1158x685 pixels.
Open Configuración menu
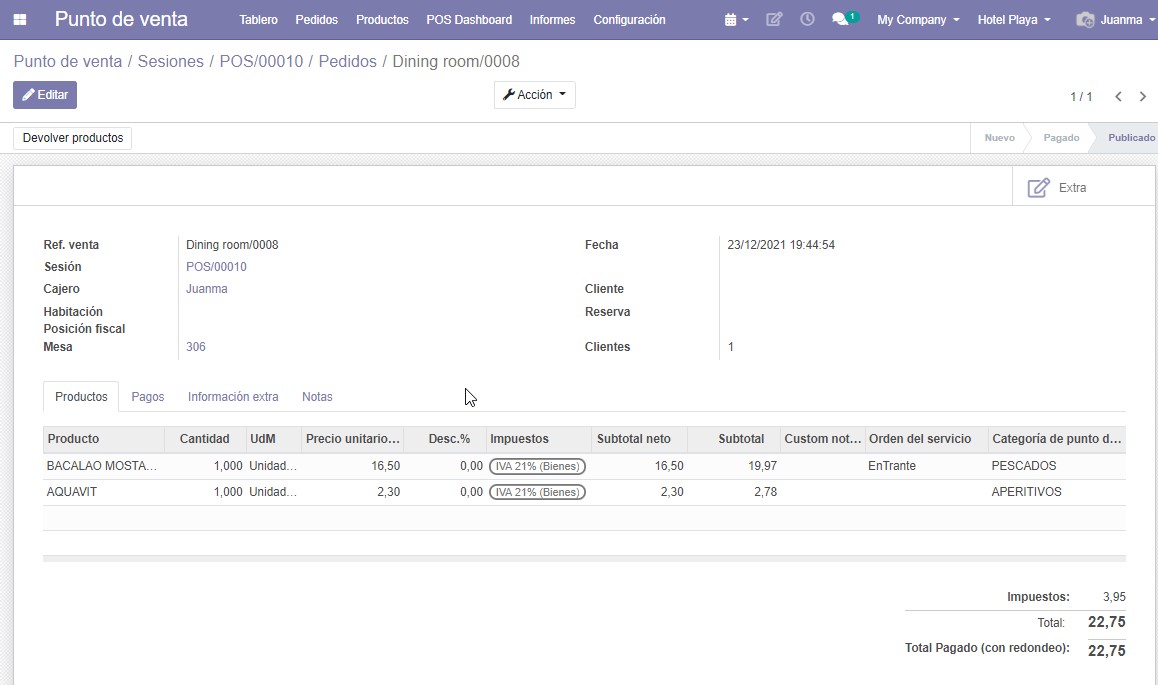pyautogui.click(x=629, y=20)
